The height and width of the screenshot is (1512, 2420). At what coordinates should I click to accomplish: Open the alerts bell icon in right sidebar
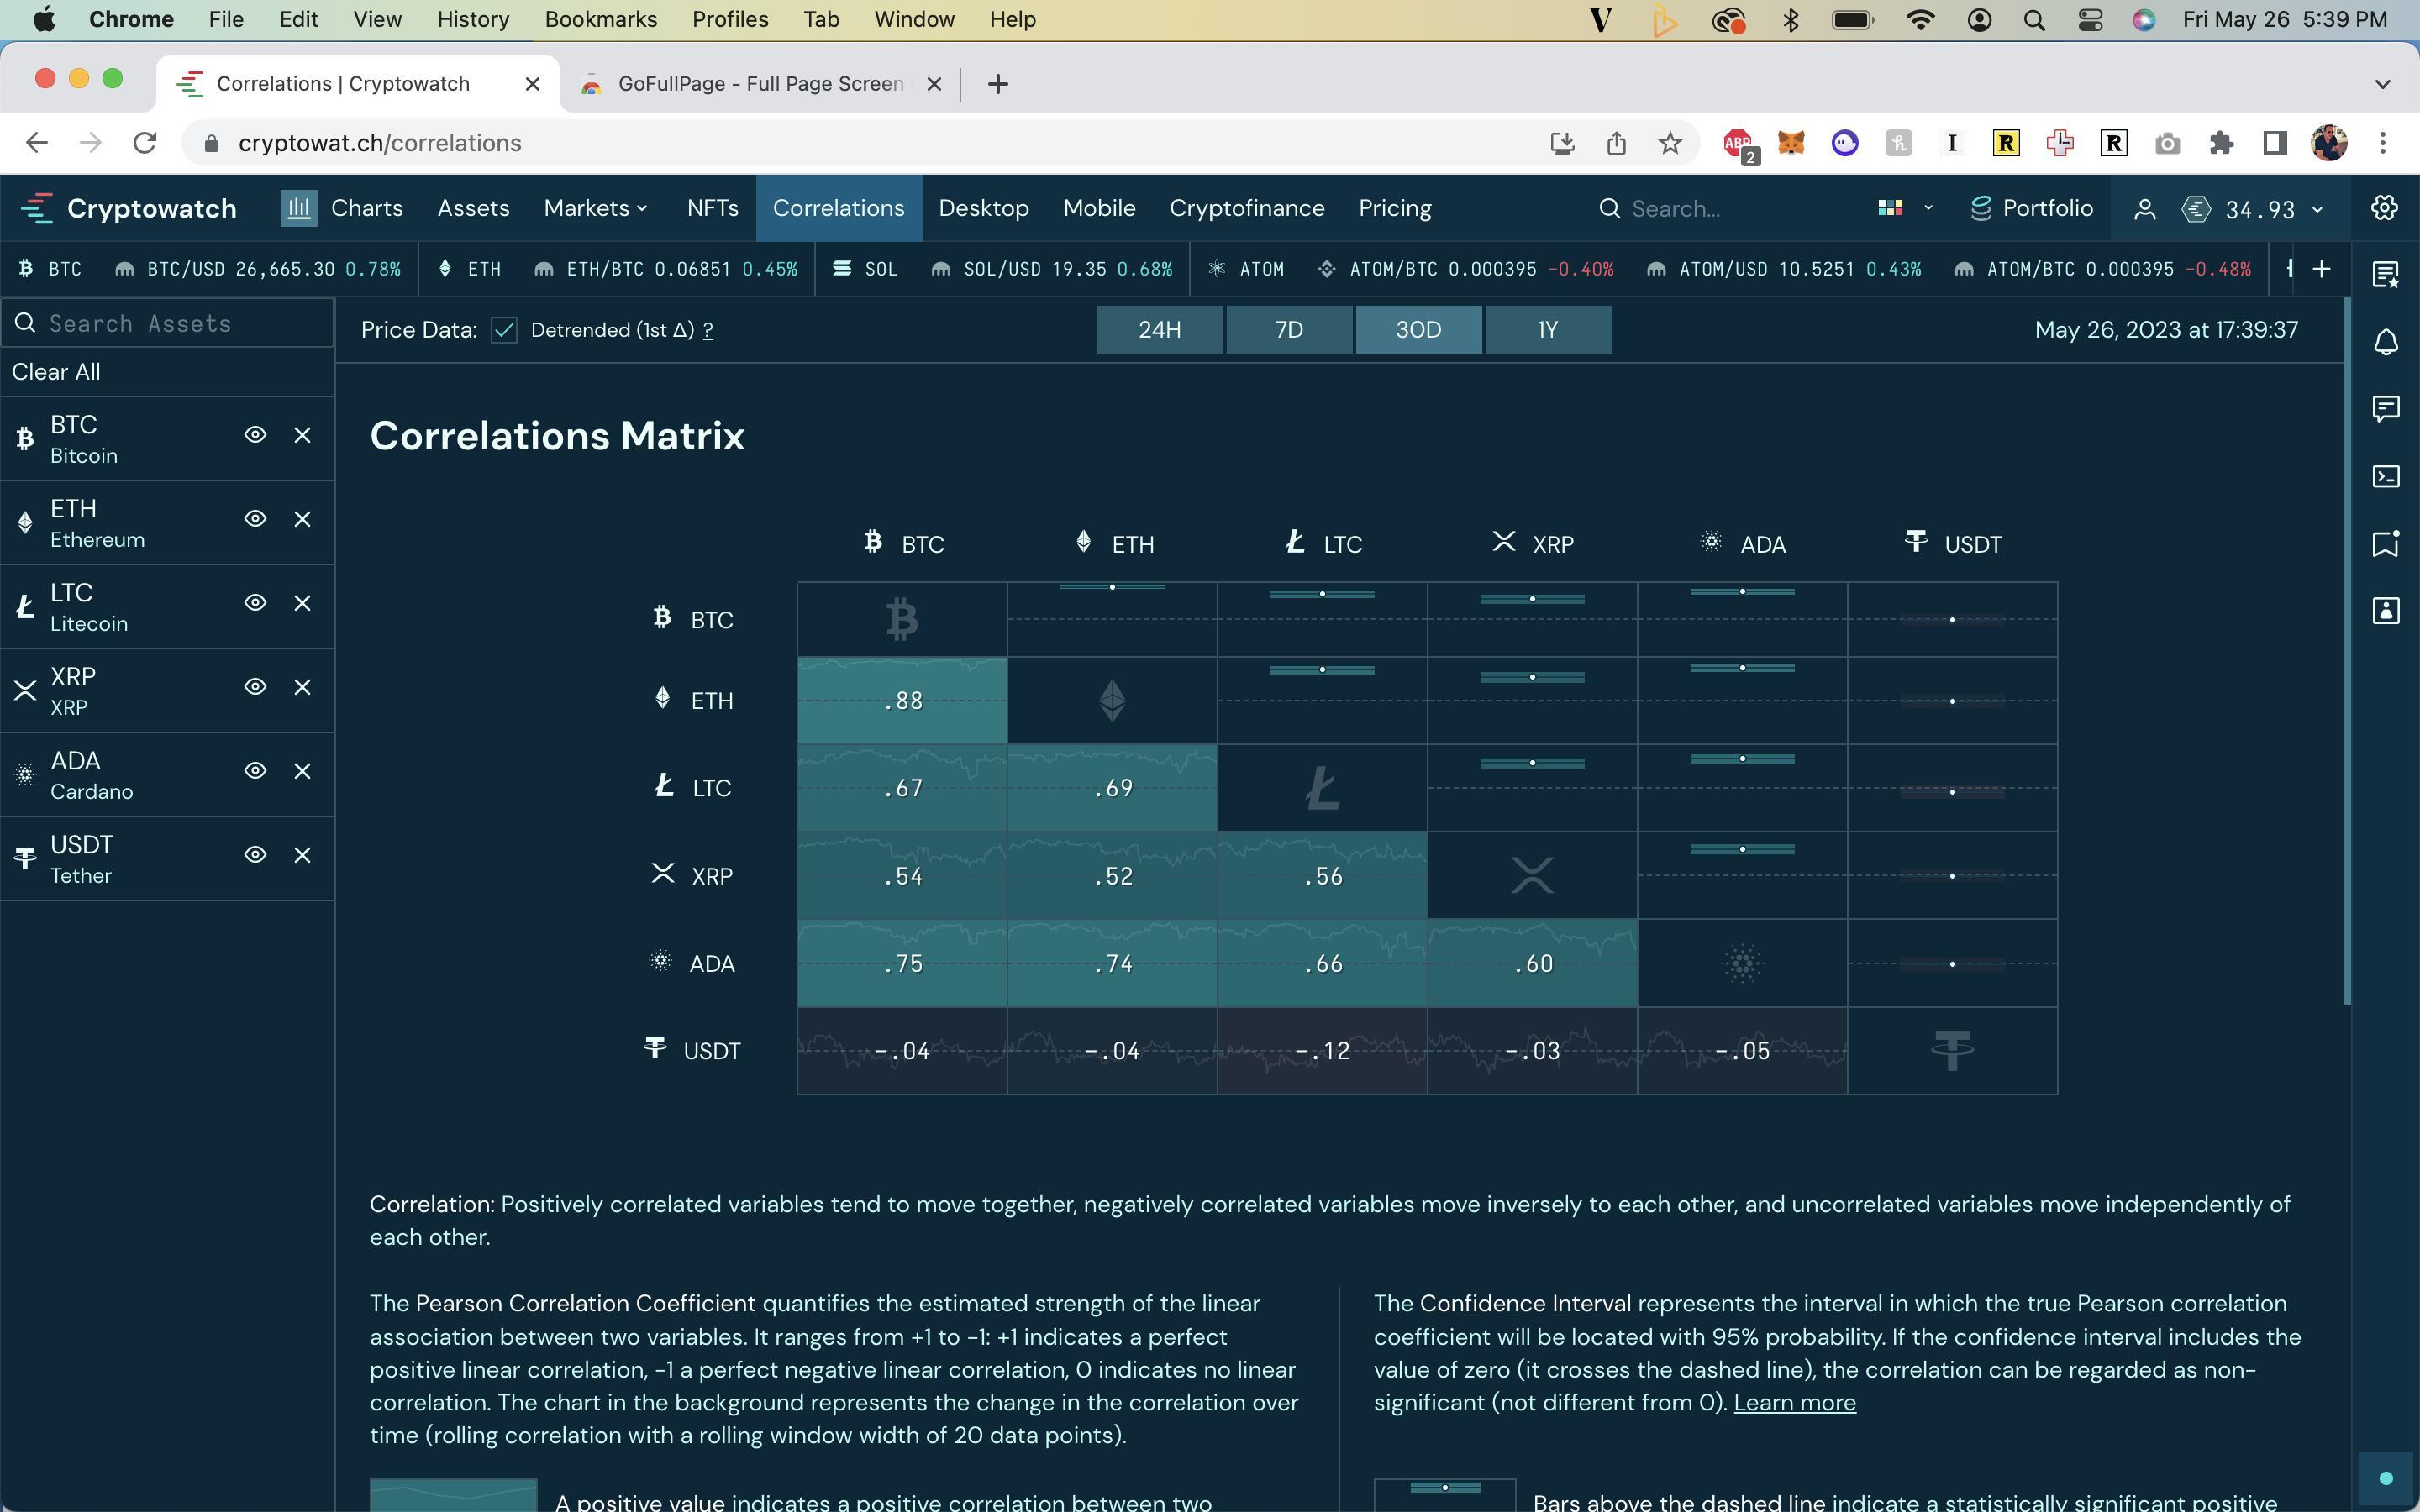(x=2386, y=343)
